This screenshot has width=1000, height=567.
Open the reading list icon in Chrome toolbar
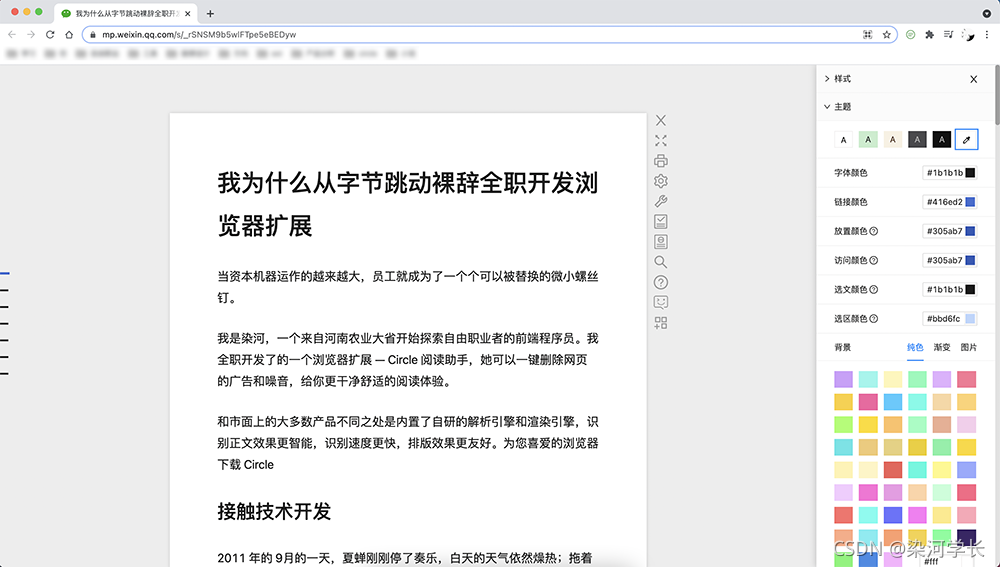(x=948, y=34)
